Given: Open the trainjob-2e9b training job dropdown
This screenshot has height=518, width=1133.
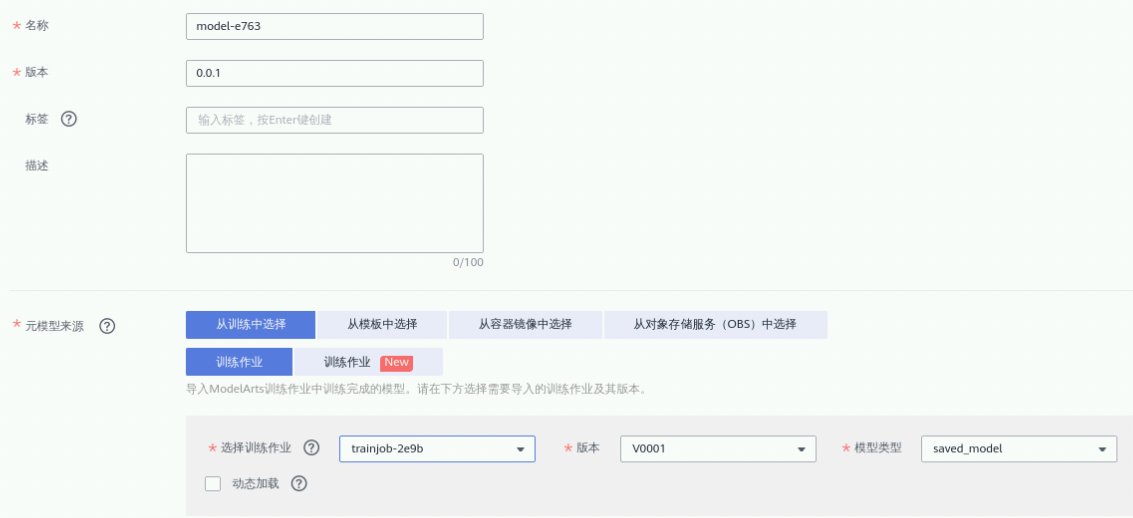Looking at the screenshot, I should (437, 449).
